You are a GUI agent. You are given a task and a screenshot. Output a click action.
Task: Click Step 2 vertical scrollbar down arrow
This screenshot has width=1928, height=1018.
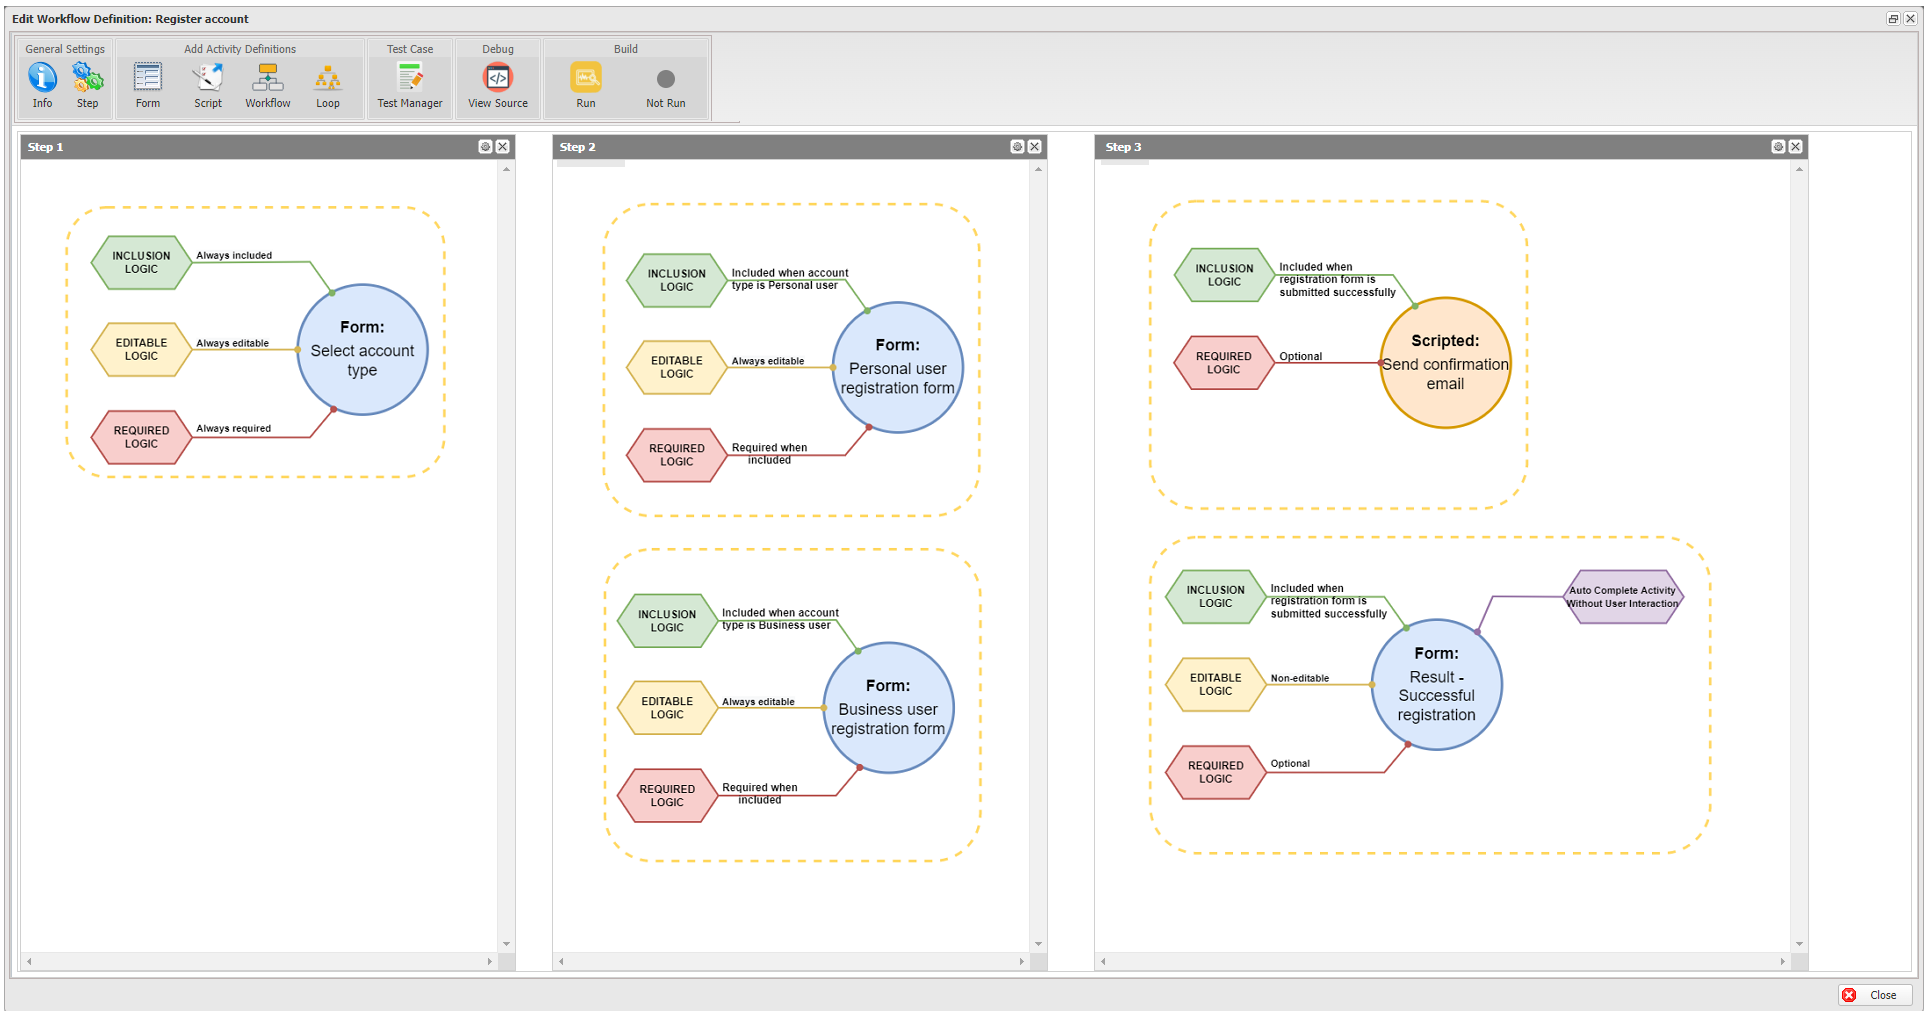point(1038,944)
